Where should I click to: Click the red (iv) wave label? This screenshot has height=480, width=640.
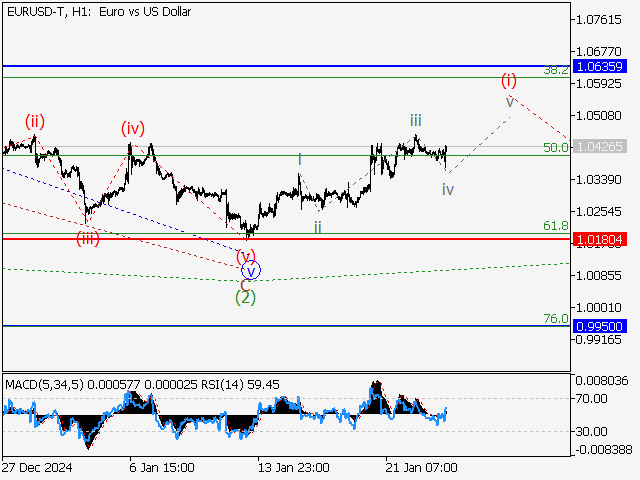click(133, 128)
